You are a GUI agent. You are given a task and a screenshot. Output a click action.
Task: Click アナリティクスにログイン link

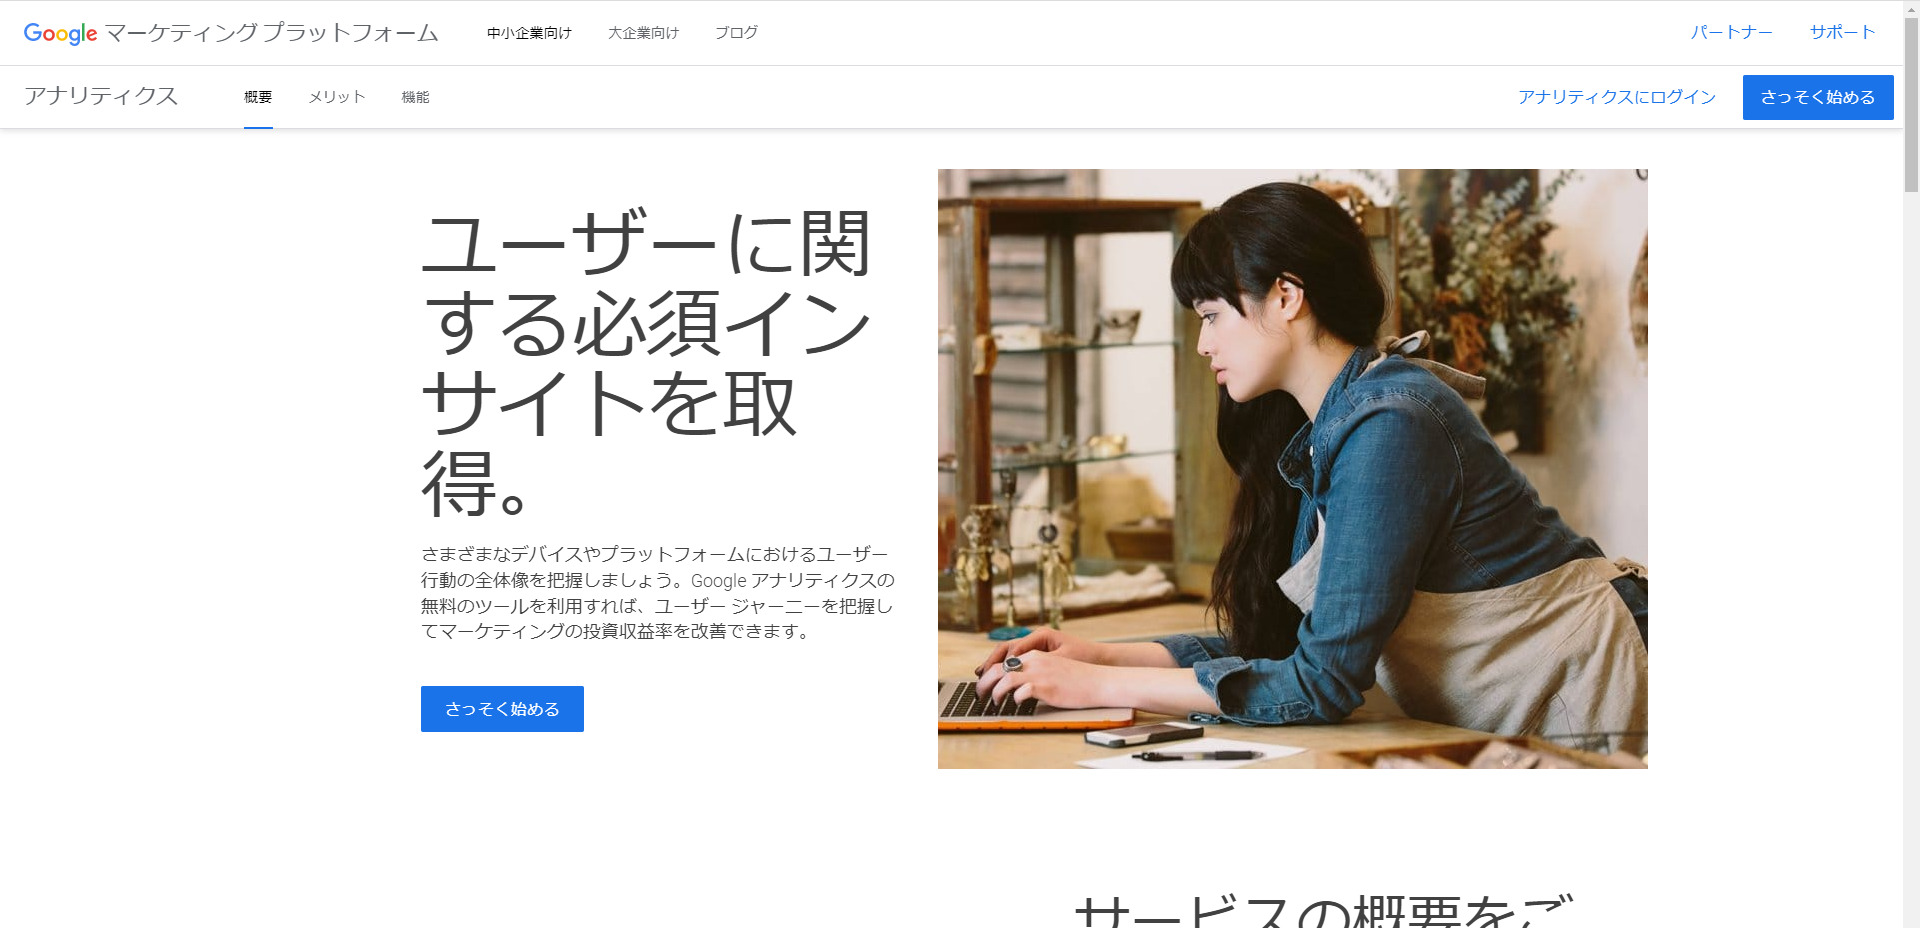point(1617,97)
